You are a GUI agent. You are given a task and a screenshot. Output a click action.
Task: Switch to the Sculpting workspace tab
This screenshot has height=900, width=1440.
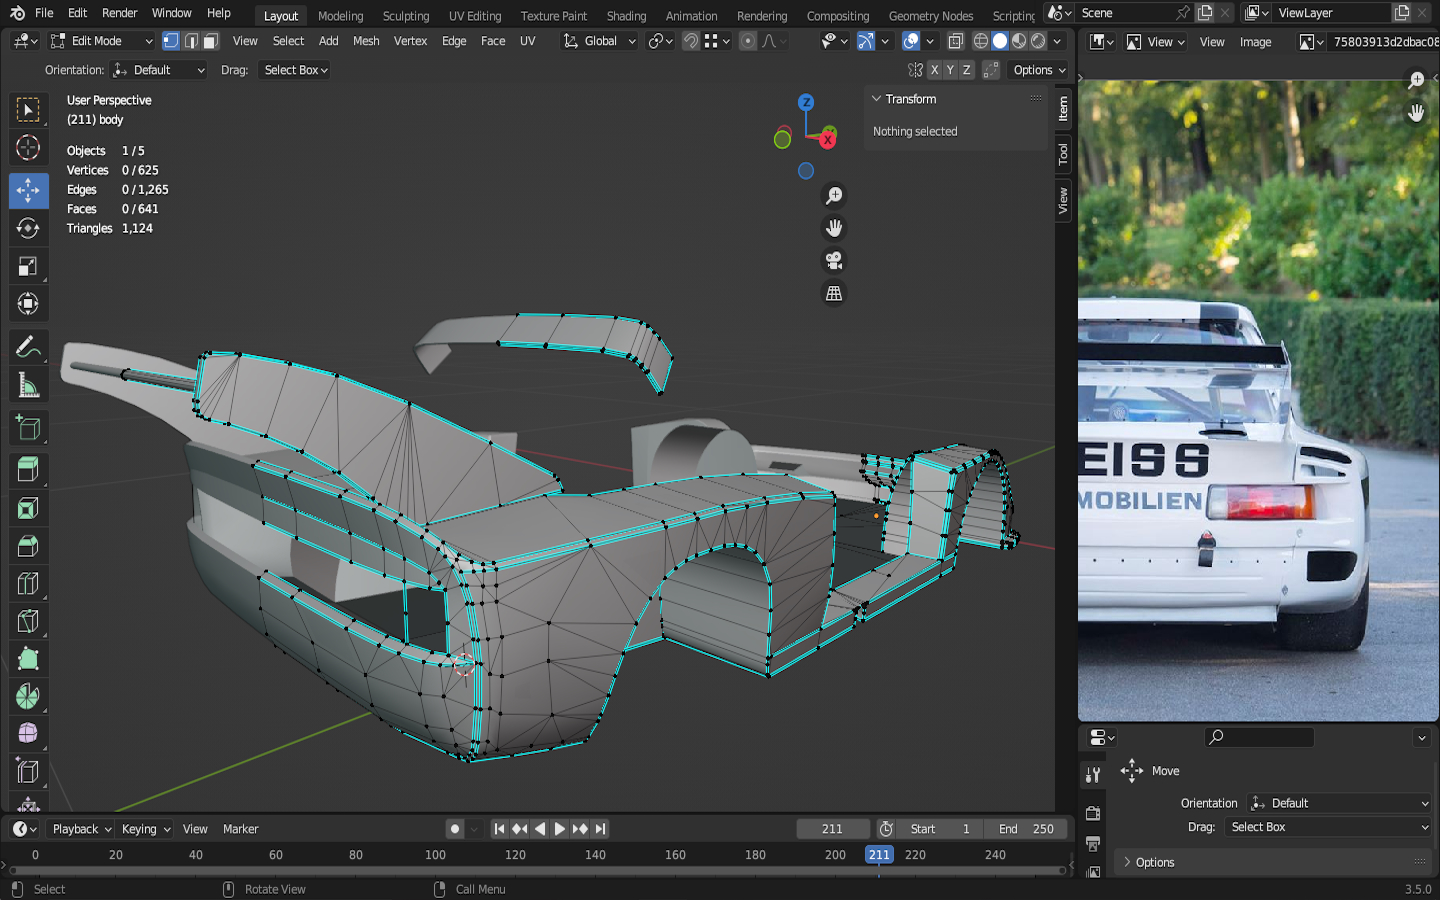coord(405,16)
